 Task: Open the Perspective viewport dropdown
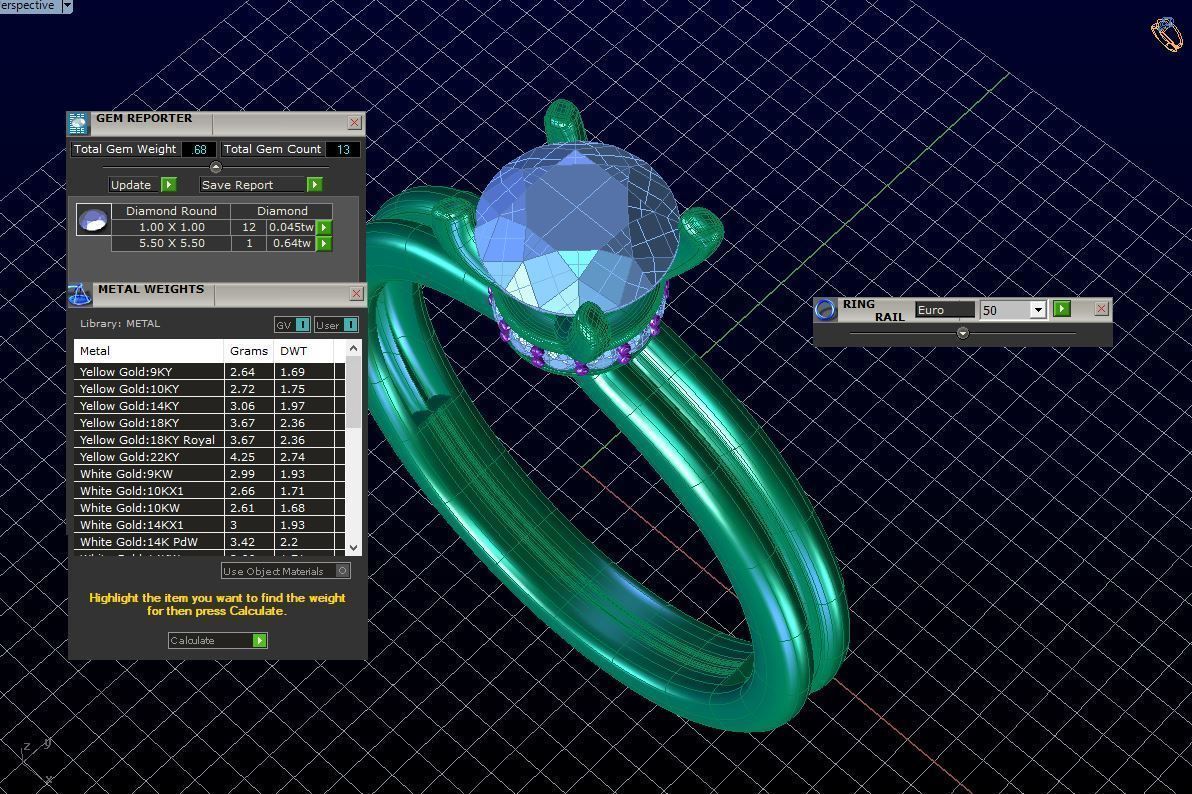point(67,6)
